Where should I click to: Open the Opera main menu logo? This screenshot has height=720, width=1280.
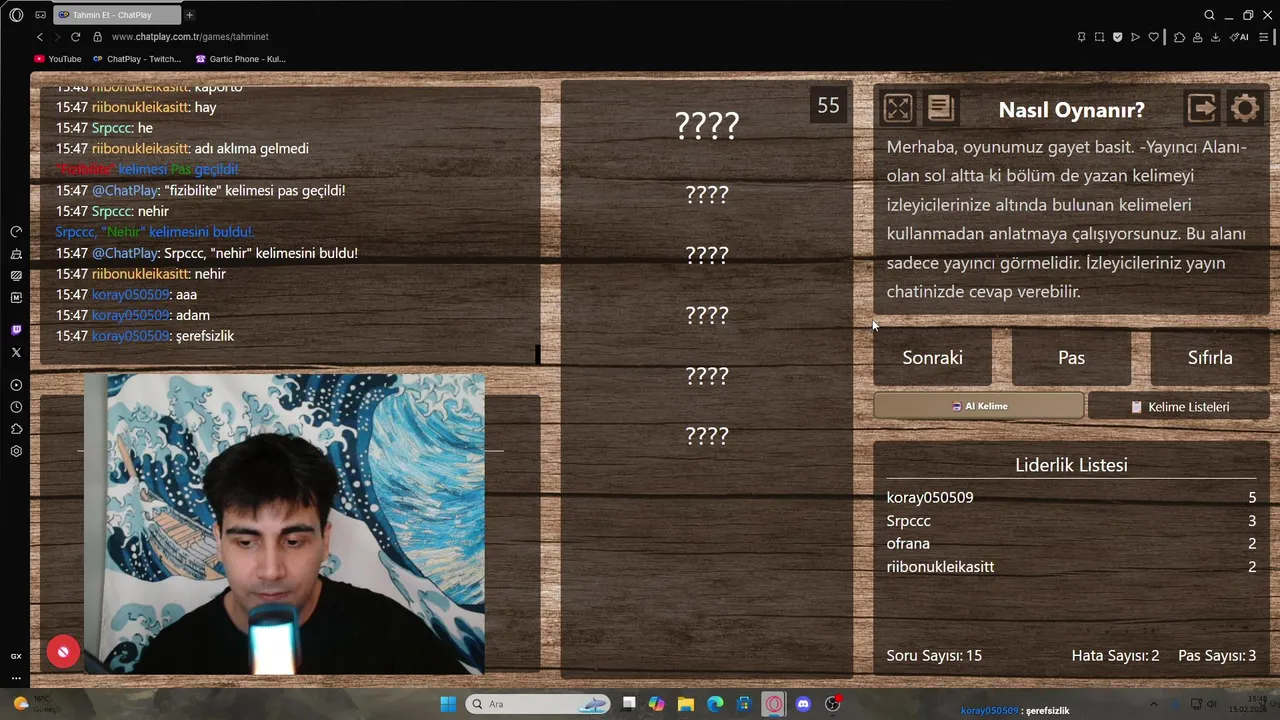click(16, 15)
